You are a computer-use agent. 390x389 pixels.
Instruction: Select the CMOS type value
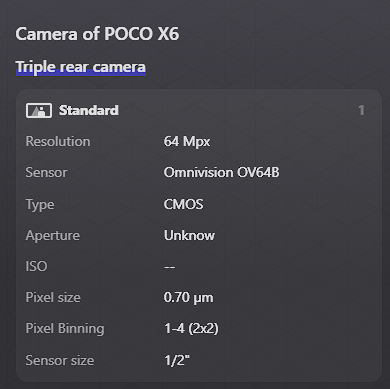[x=183, y=204]
